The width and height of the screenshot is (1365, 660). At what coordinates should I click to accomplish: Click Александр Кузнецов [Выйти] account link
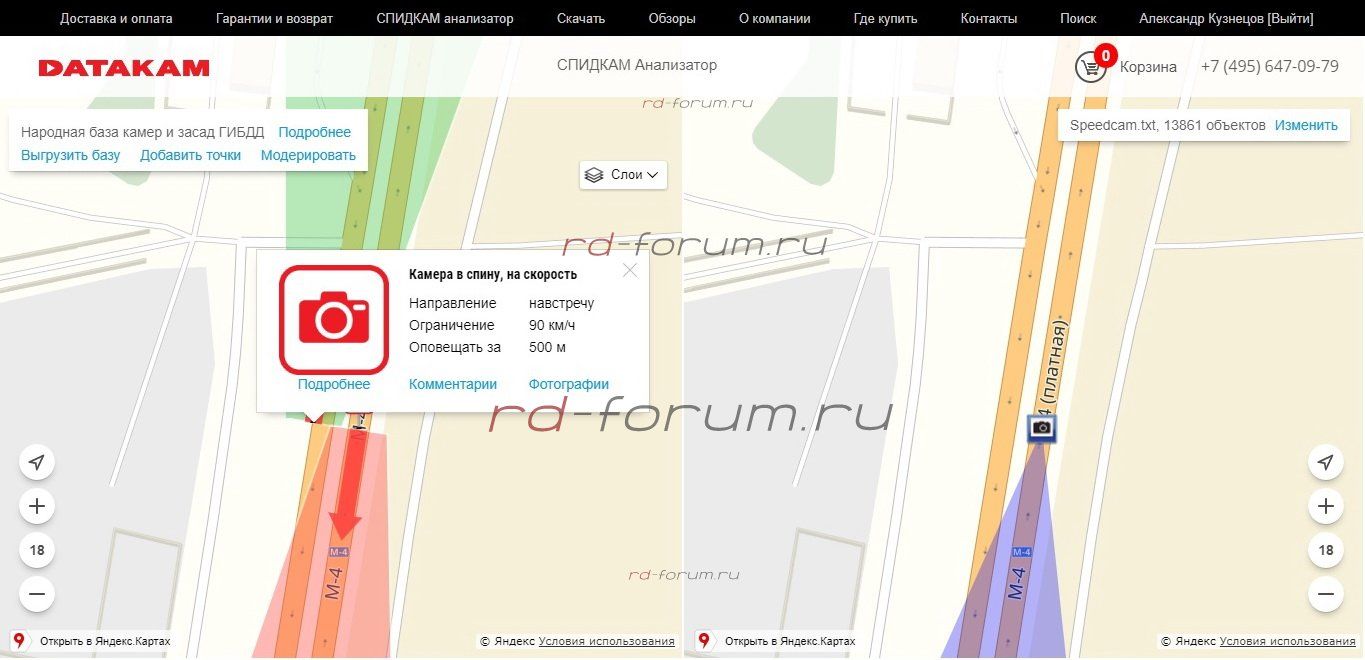point(1226,18)
